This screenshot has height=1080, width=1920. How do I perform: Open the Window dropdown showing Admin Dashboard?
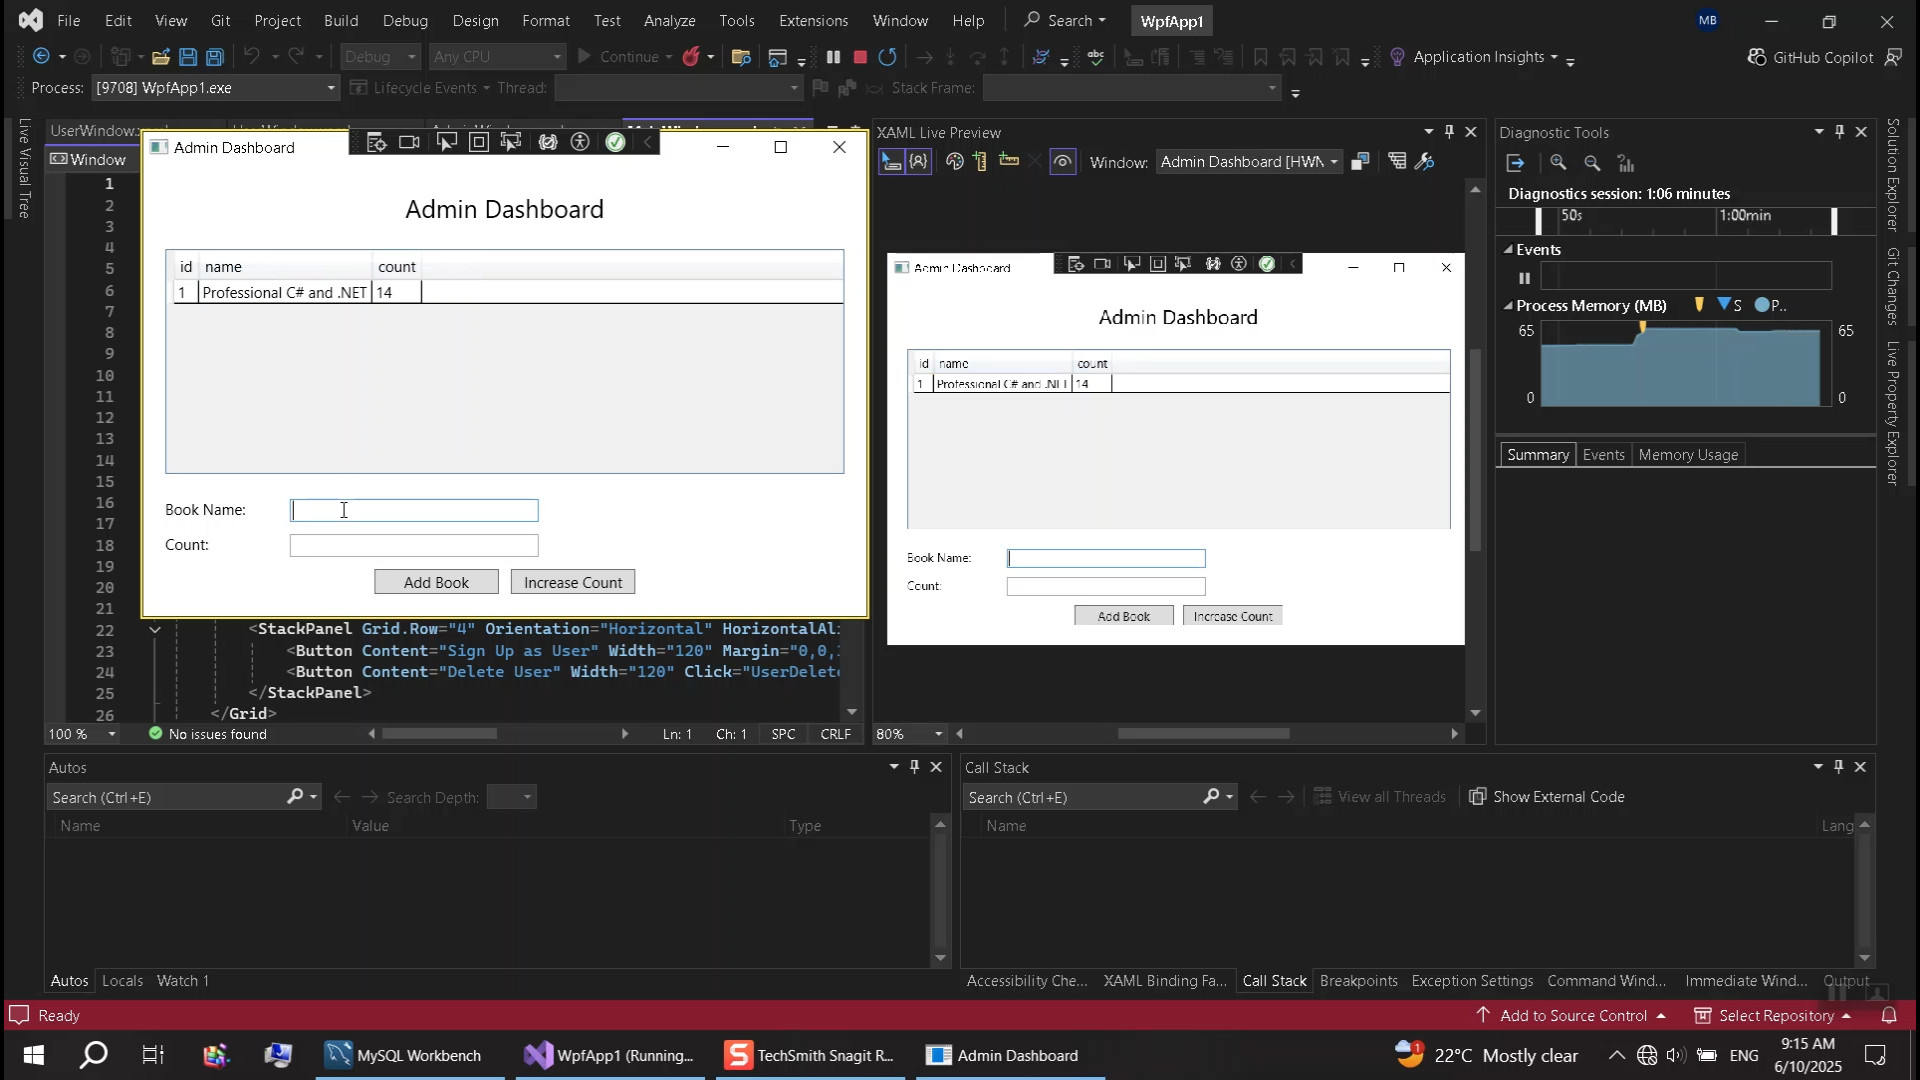[1248, 161]
